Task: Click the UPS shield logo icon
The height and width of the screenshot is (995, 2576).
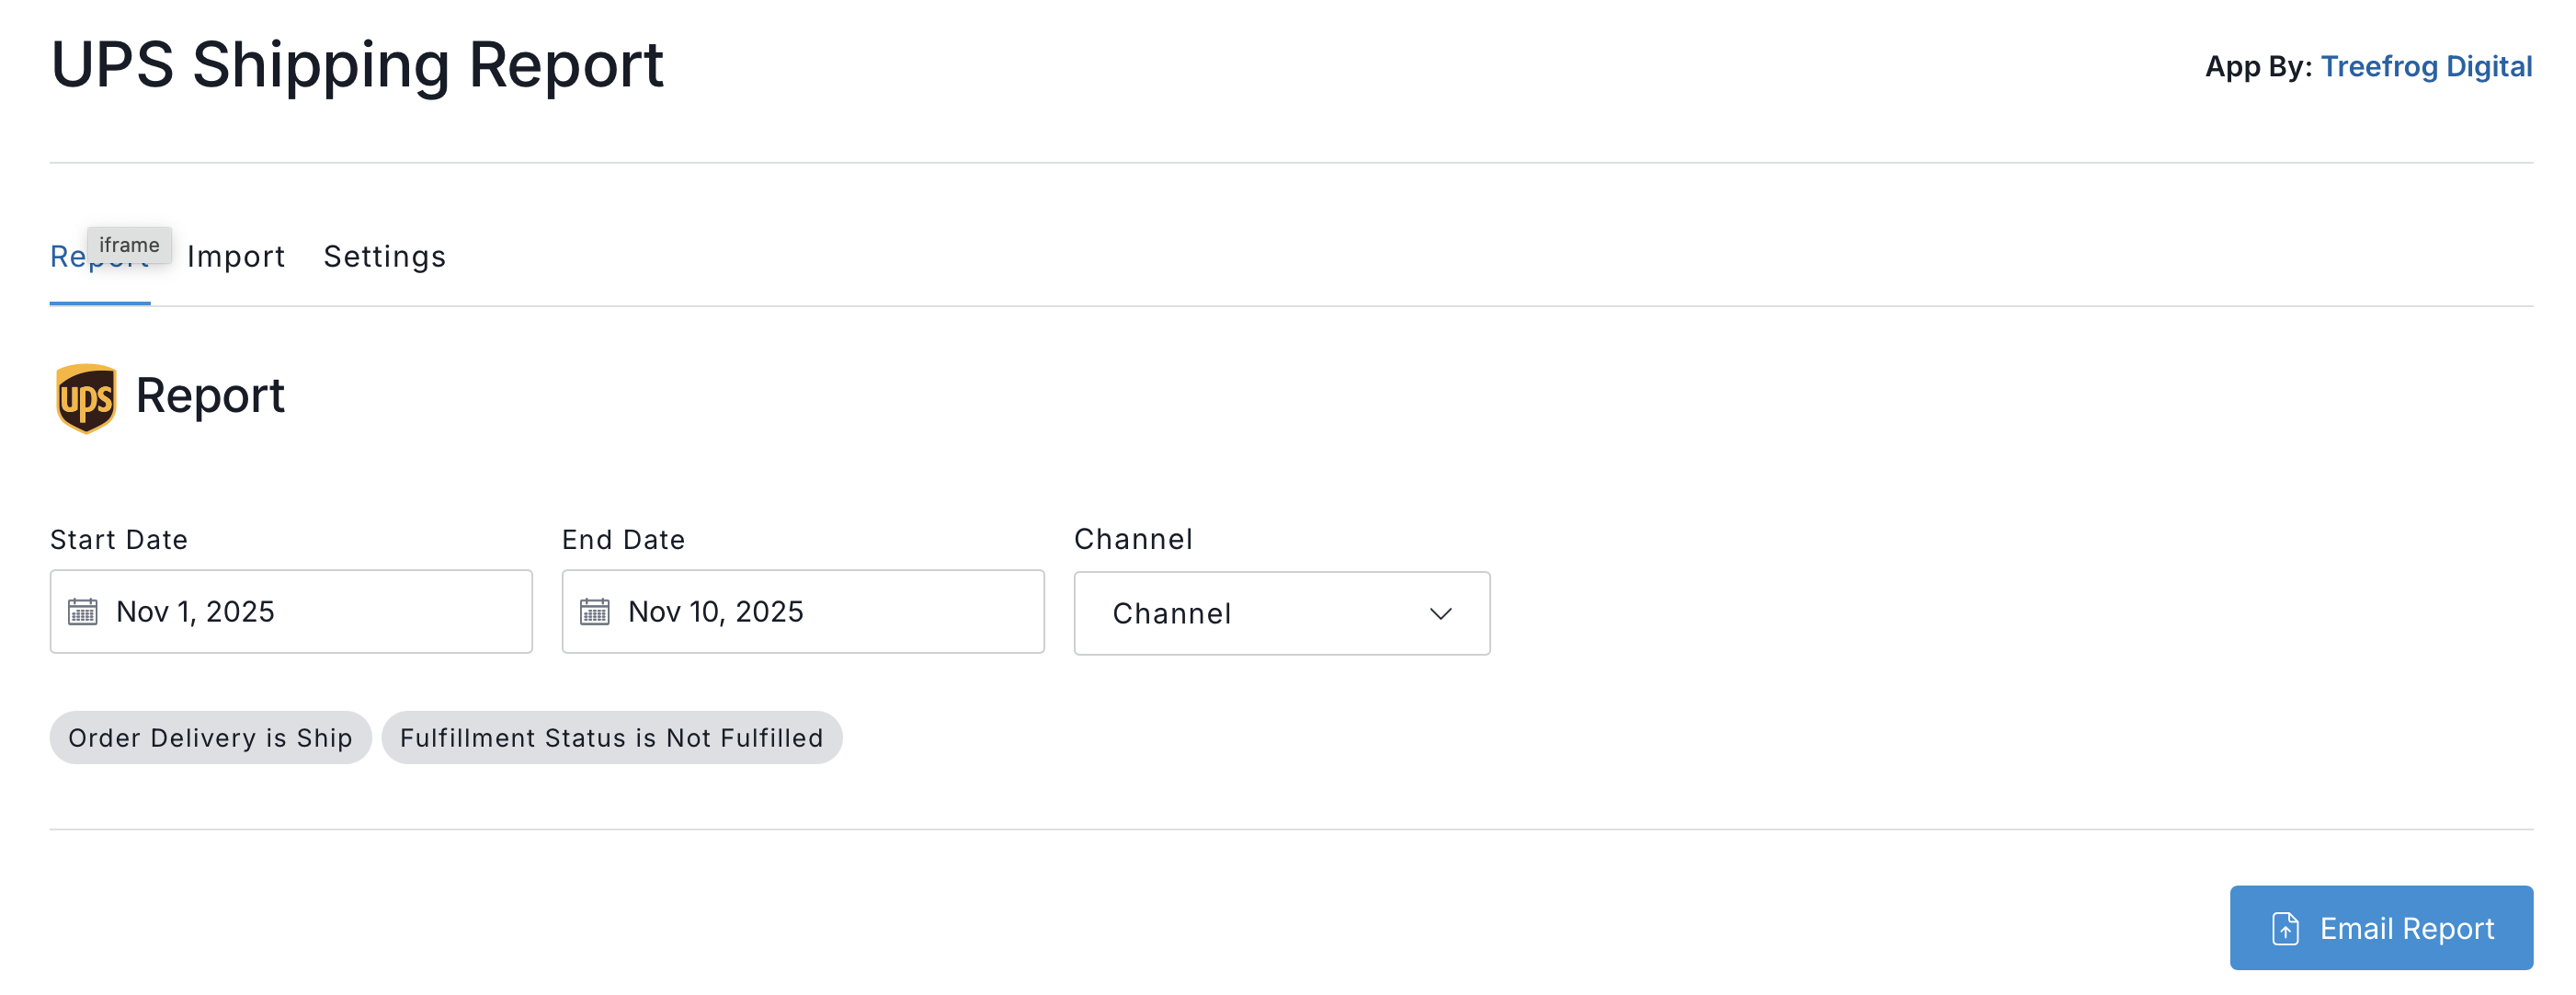Action: (x=86, y=398)
